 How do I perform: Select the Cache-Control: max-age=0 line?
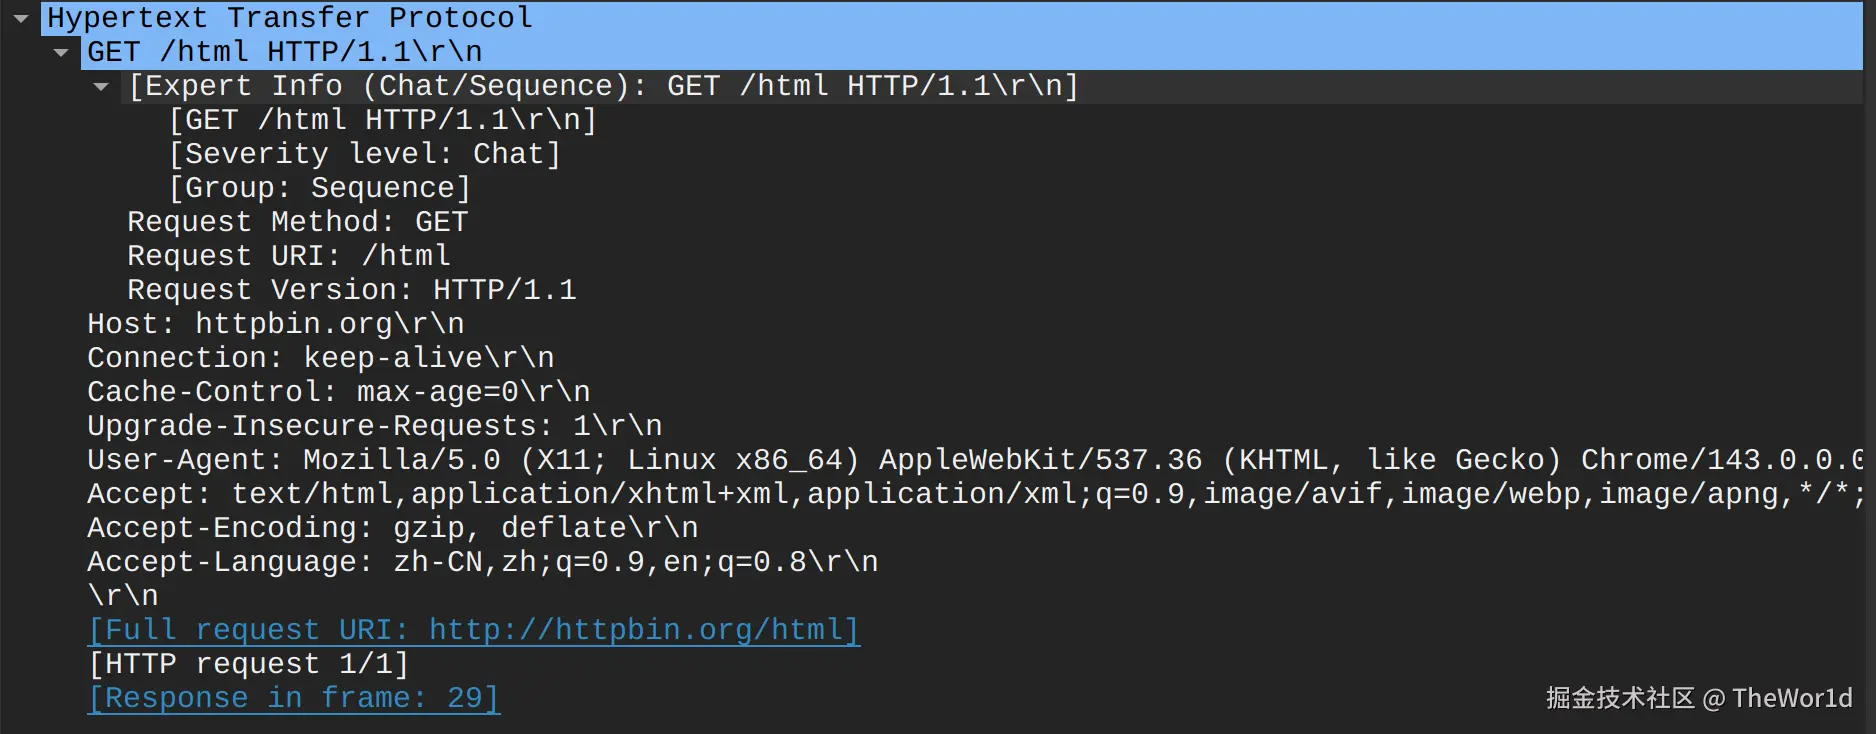click(338, 392)
